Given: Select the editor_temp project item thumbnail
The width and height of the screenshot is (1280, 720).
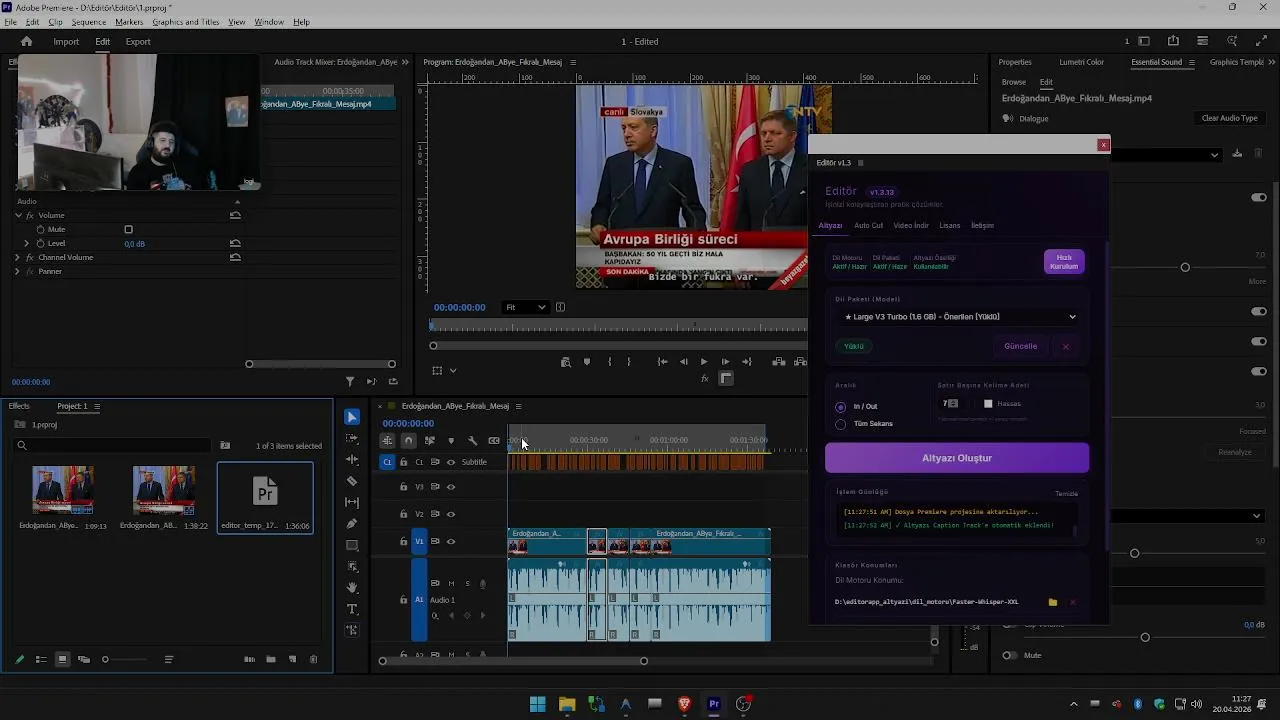Looking at the screenshot, I should point(265,492).
